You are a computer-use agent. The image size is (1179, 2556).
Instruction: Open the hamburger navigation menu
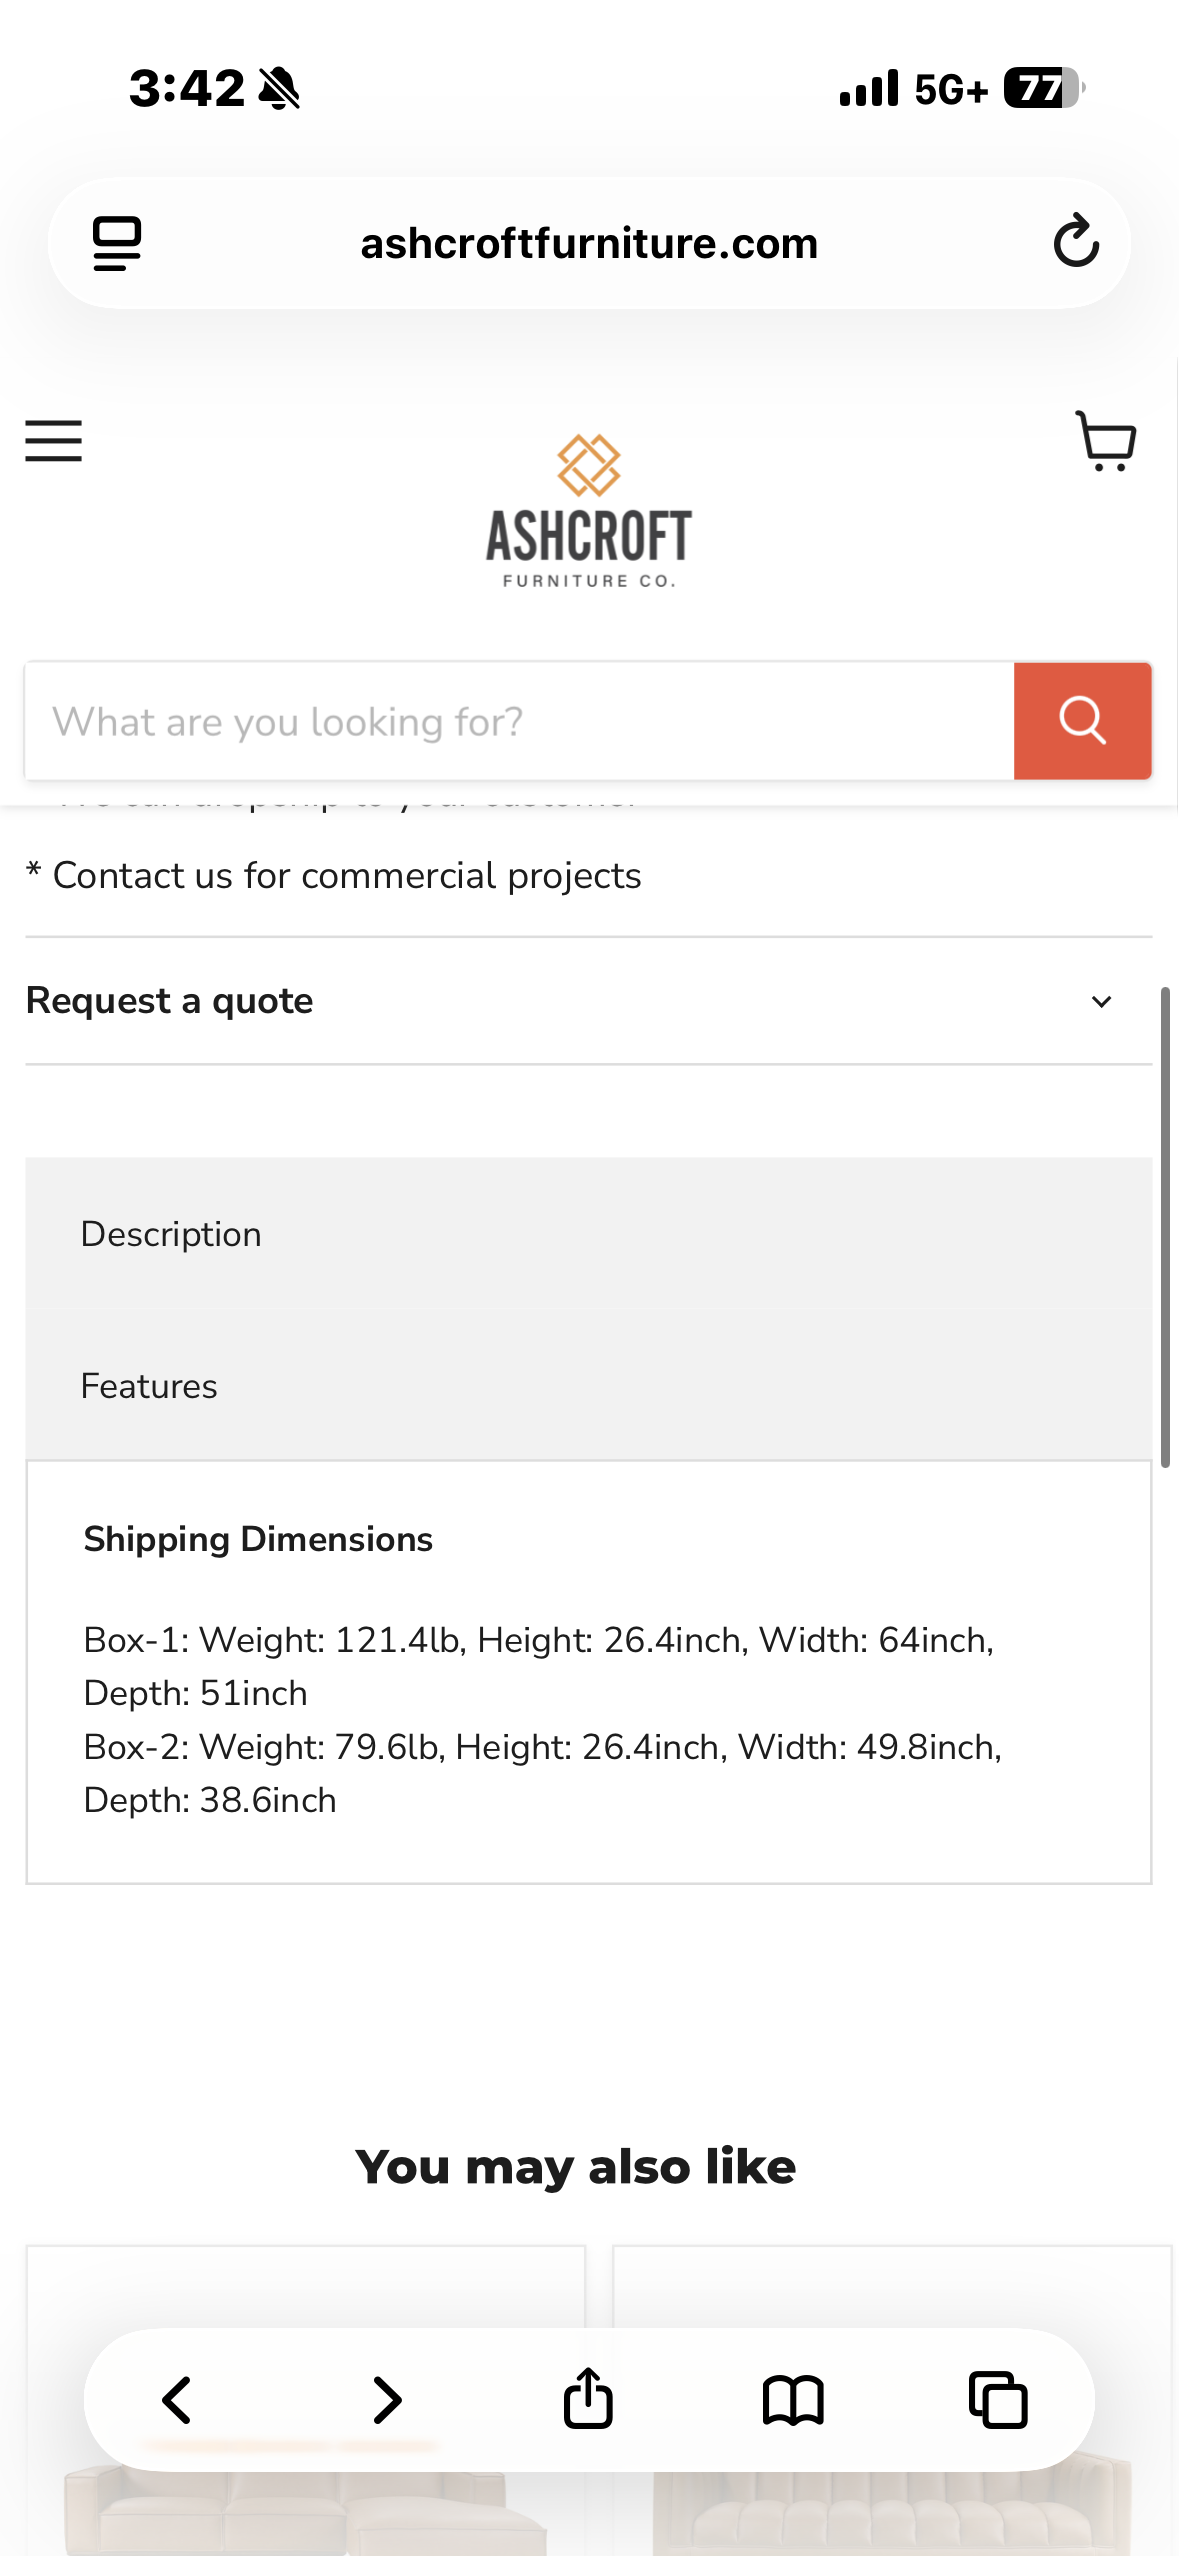54,441
